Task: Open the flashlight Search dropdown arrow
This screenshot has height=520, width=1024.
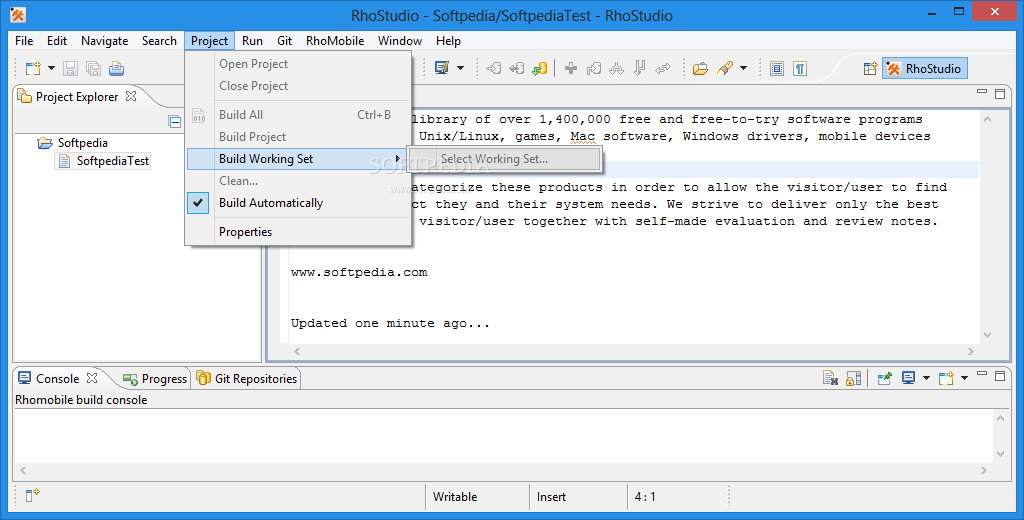Action: tap(743, 68)
